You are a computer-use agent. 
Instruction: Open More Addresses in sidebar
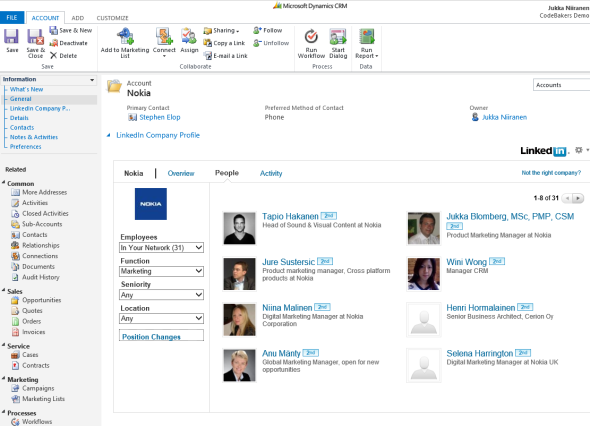tap(39, 192)
